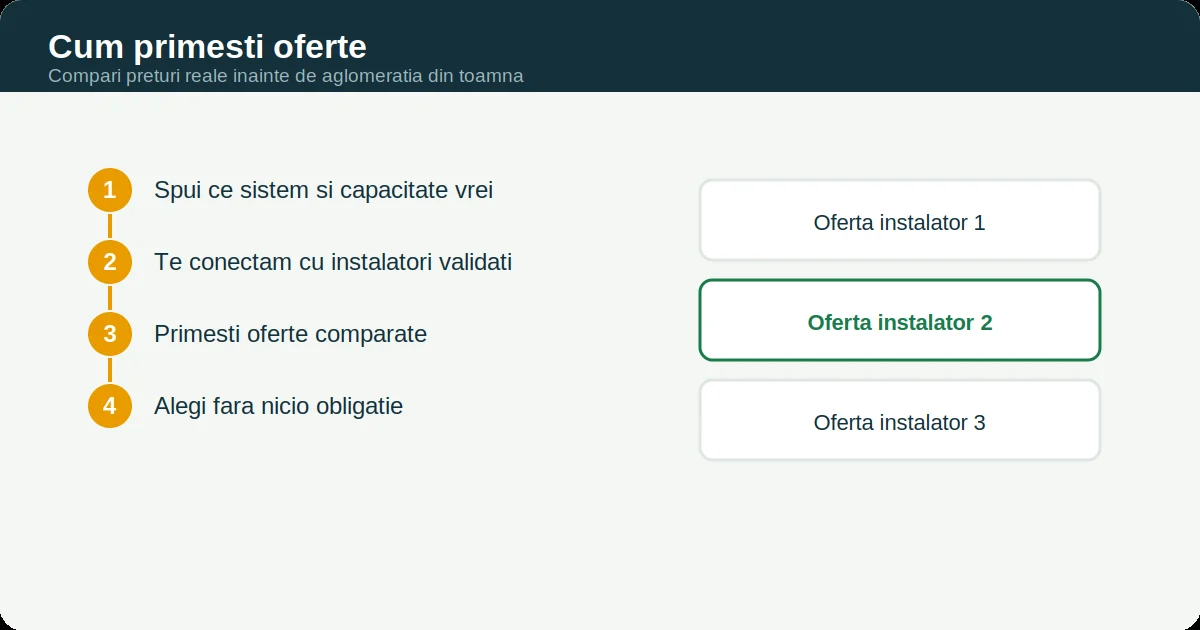Click 'Te conectam cu instalatori validati' step
Image resolution: width=1200 pixels, height=630 pixels.
[x=333, y=262]
